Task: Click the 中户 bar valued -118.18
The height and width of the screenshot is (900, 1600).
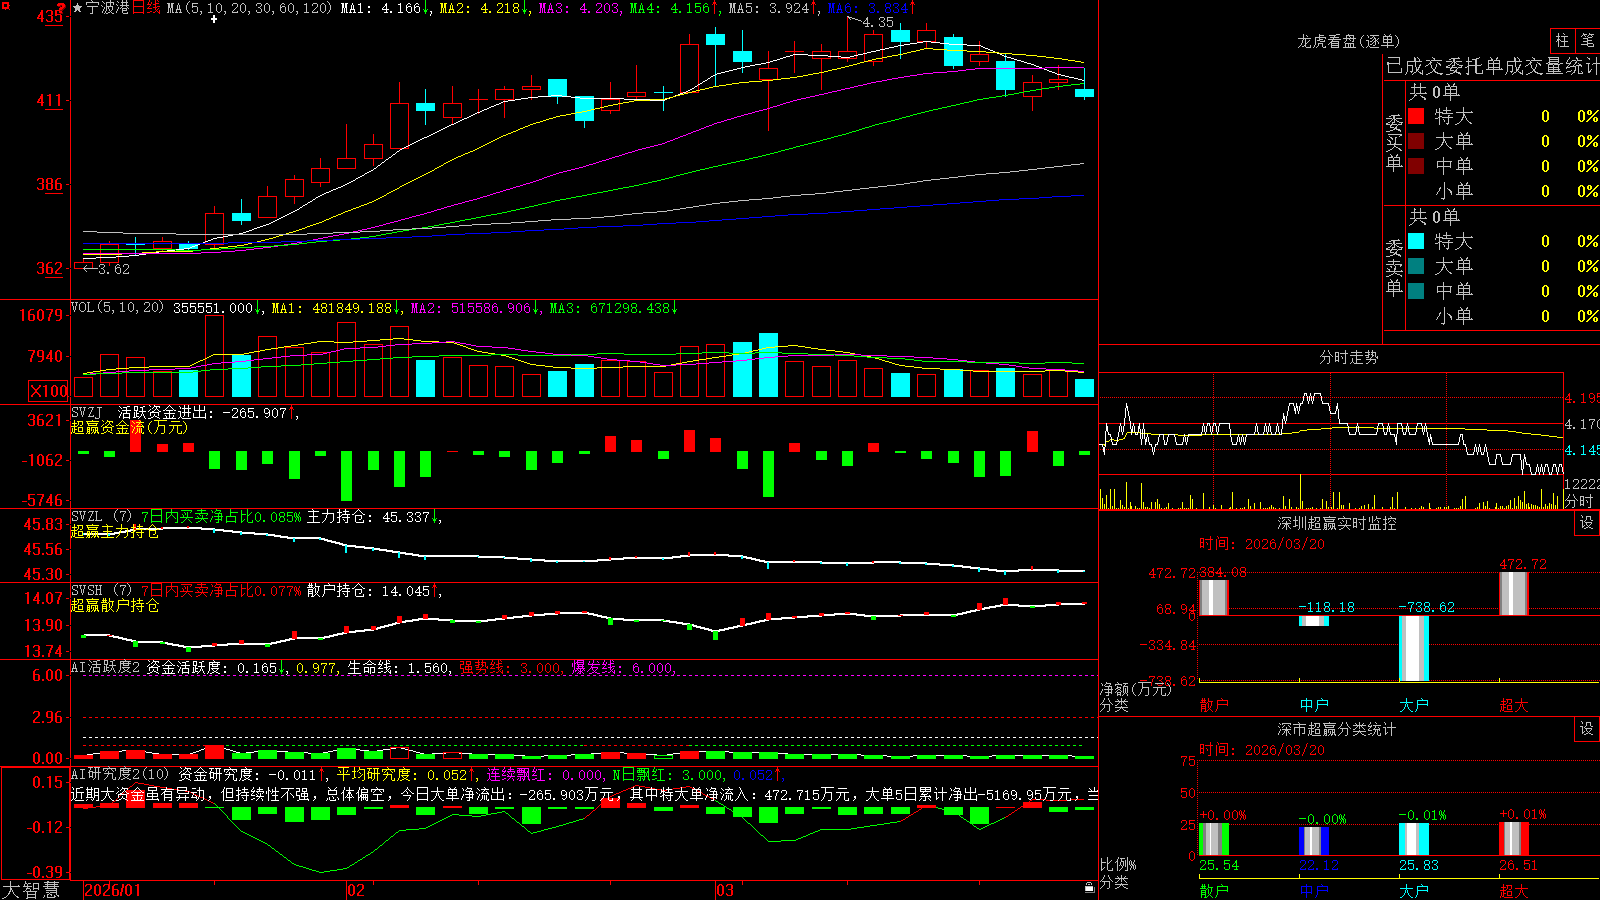Action: click(1313, 621)
